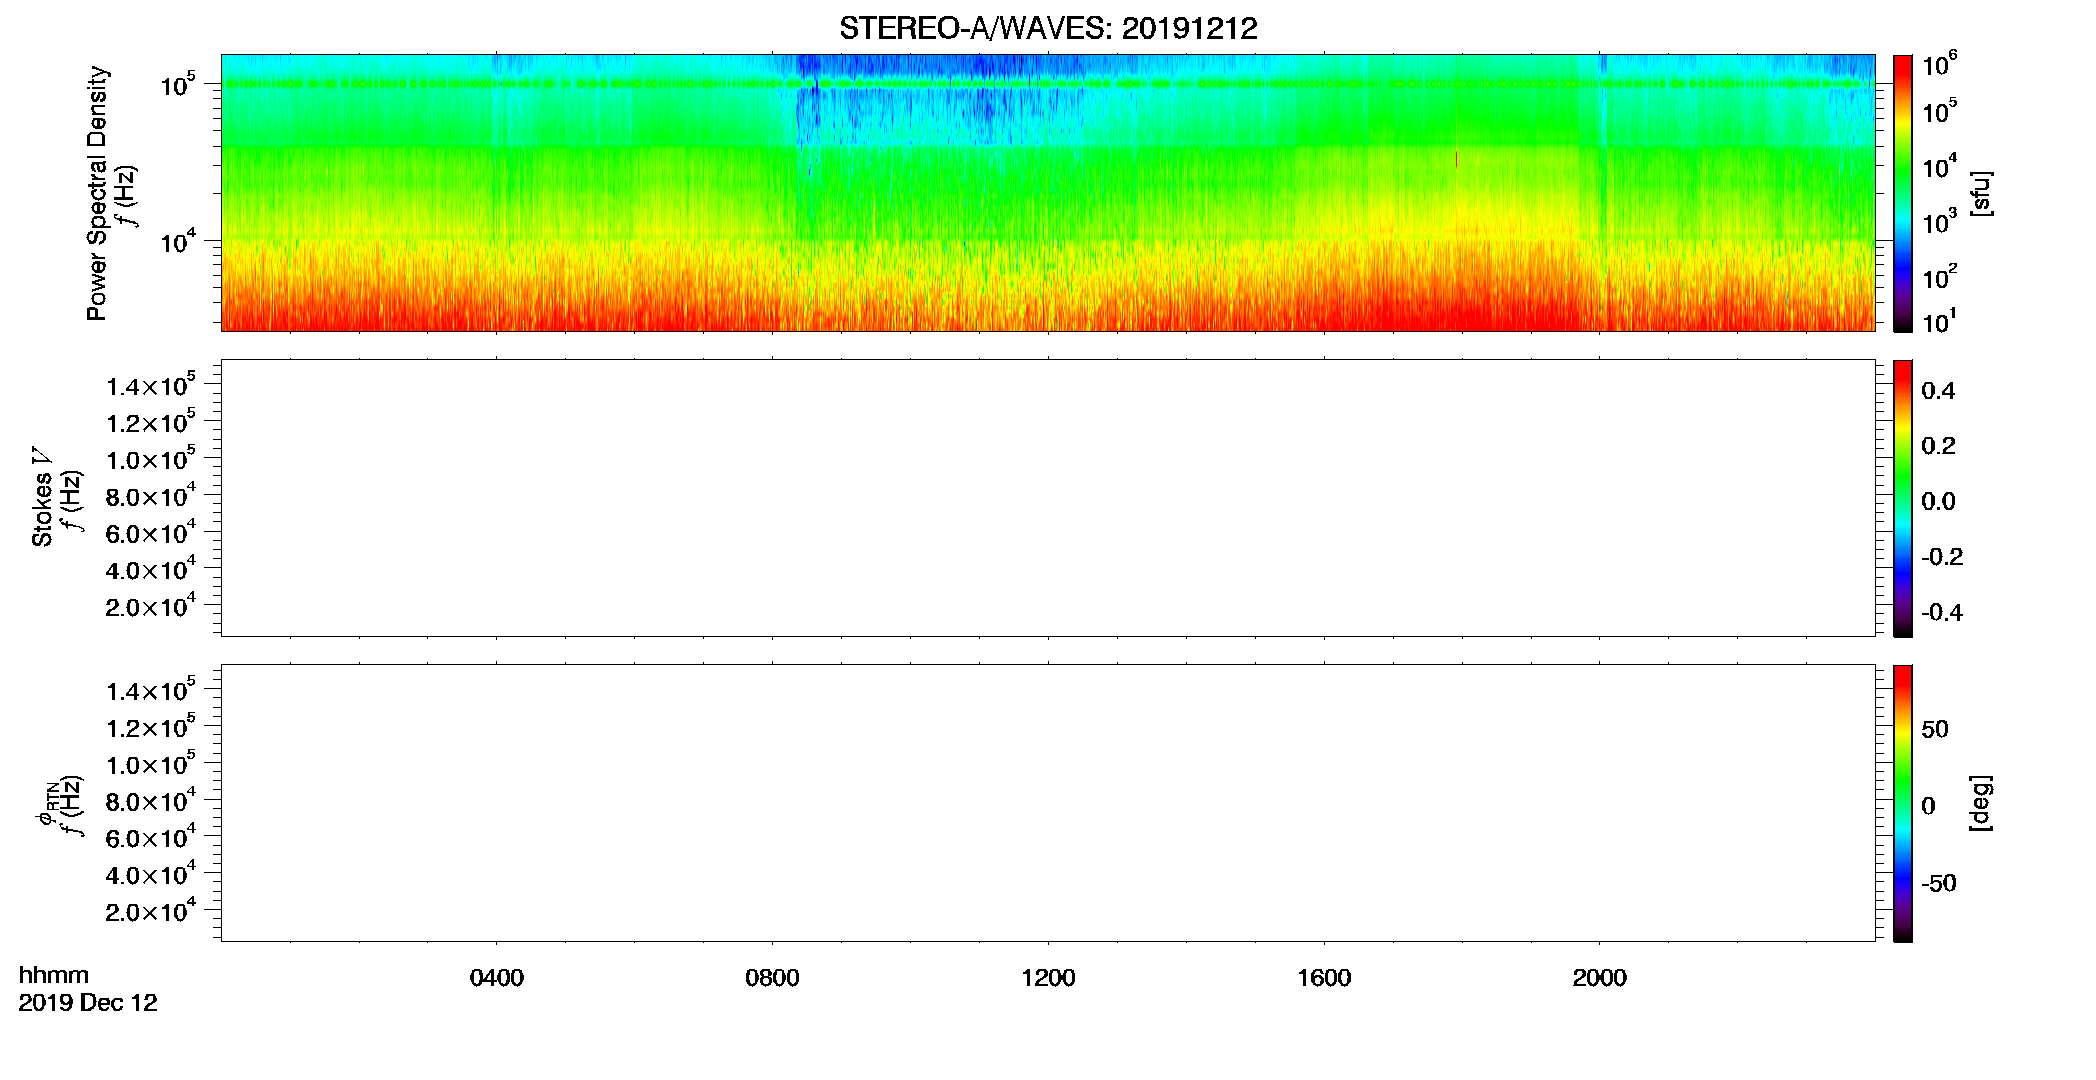Click the -50 label on degree color bar
The width and height of the screenshot is (2096, 1080).
pos(1939,883)
